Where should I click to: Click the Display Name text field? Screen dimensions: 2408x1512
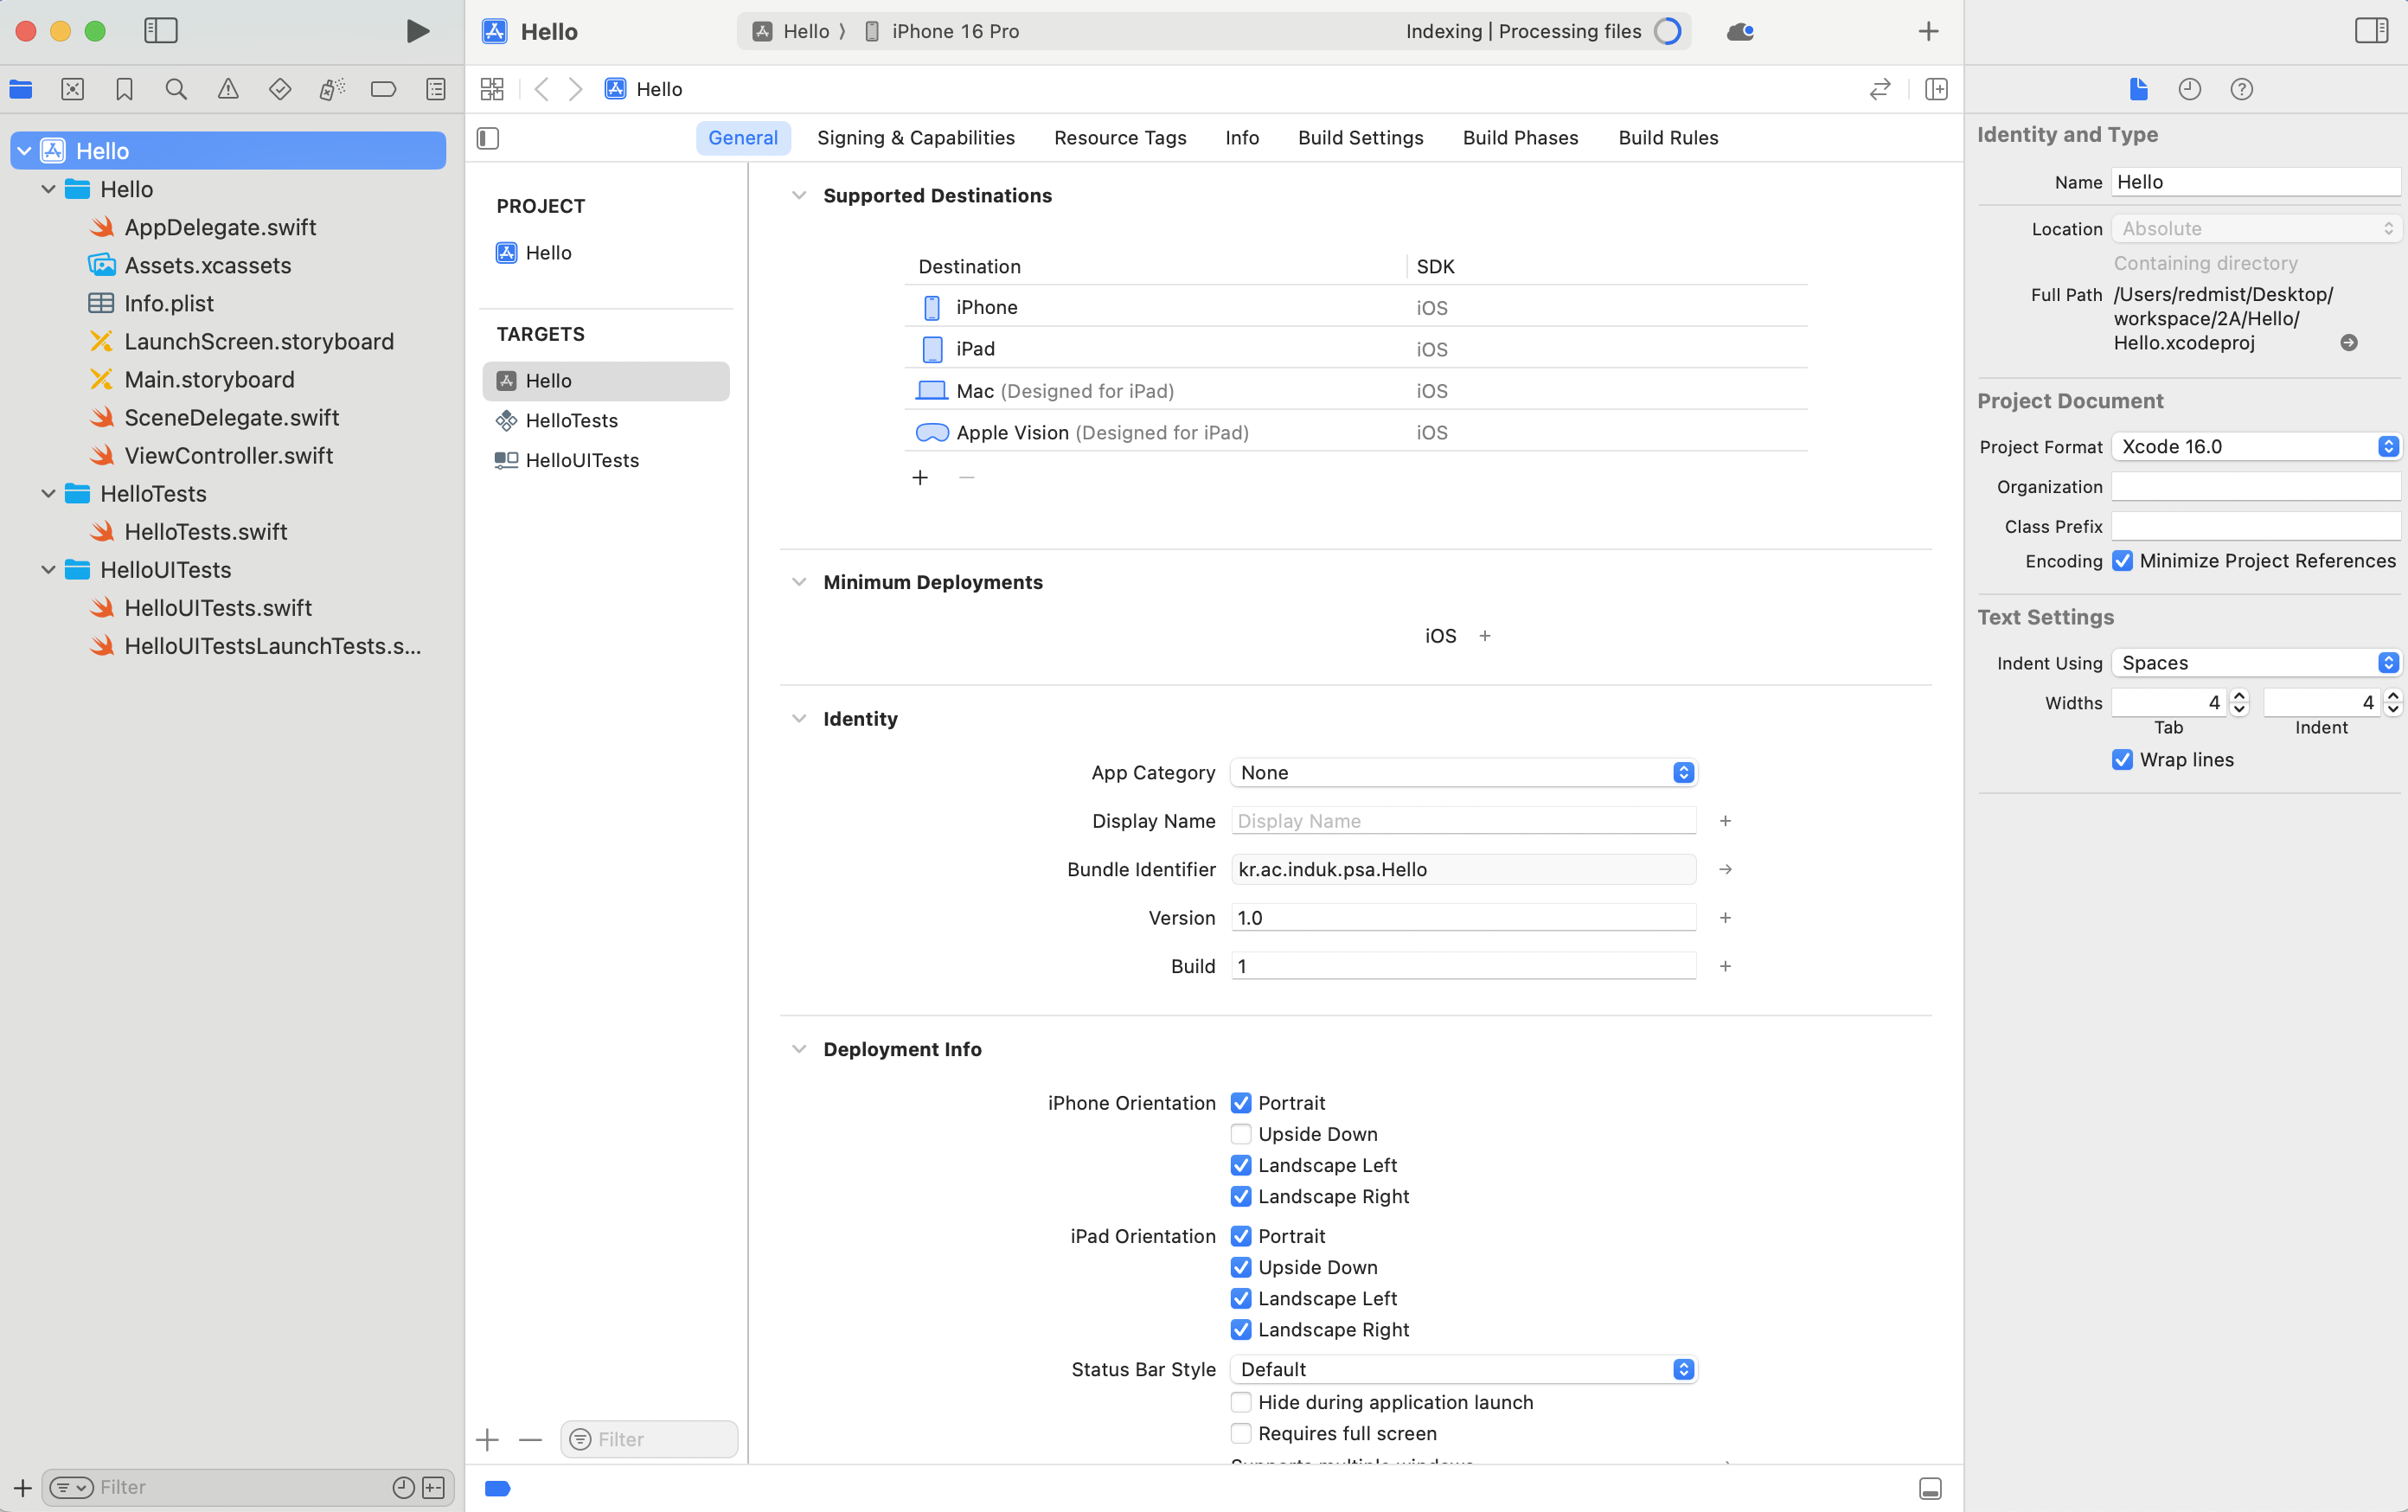(x=1463, y=821)
